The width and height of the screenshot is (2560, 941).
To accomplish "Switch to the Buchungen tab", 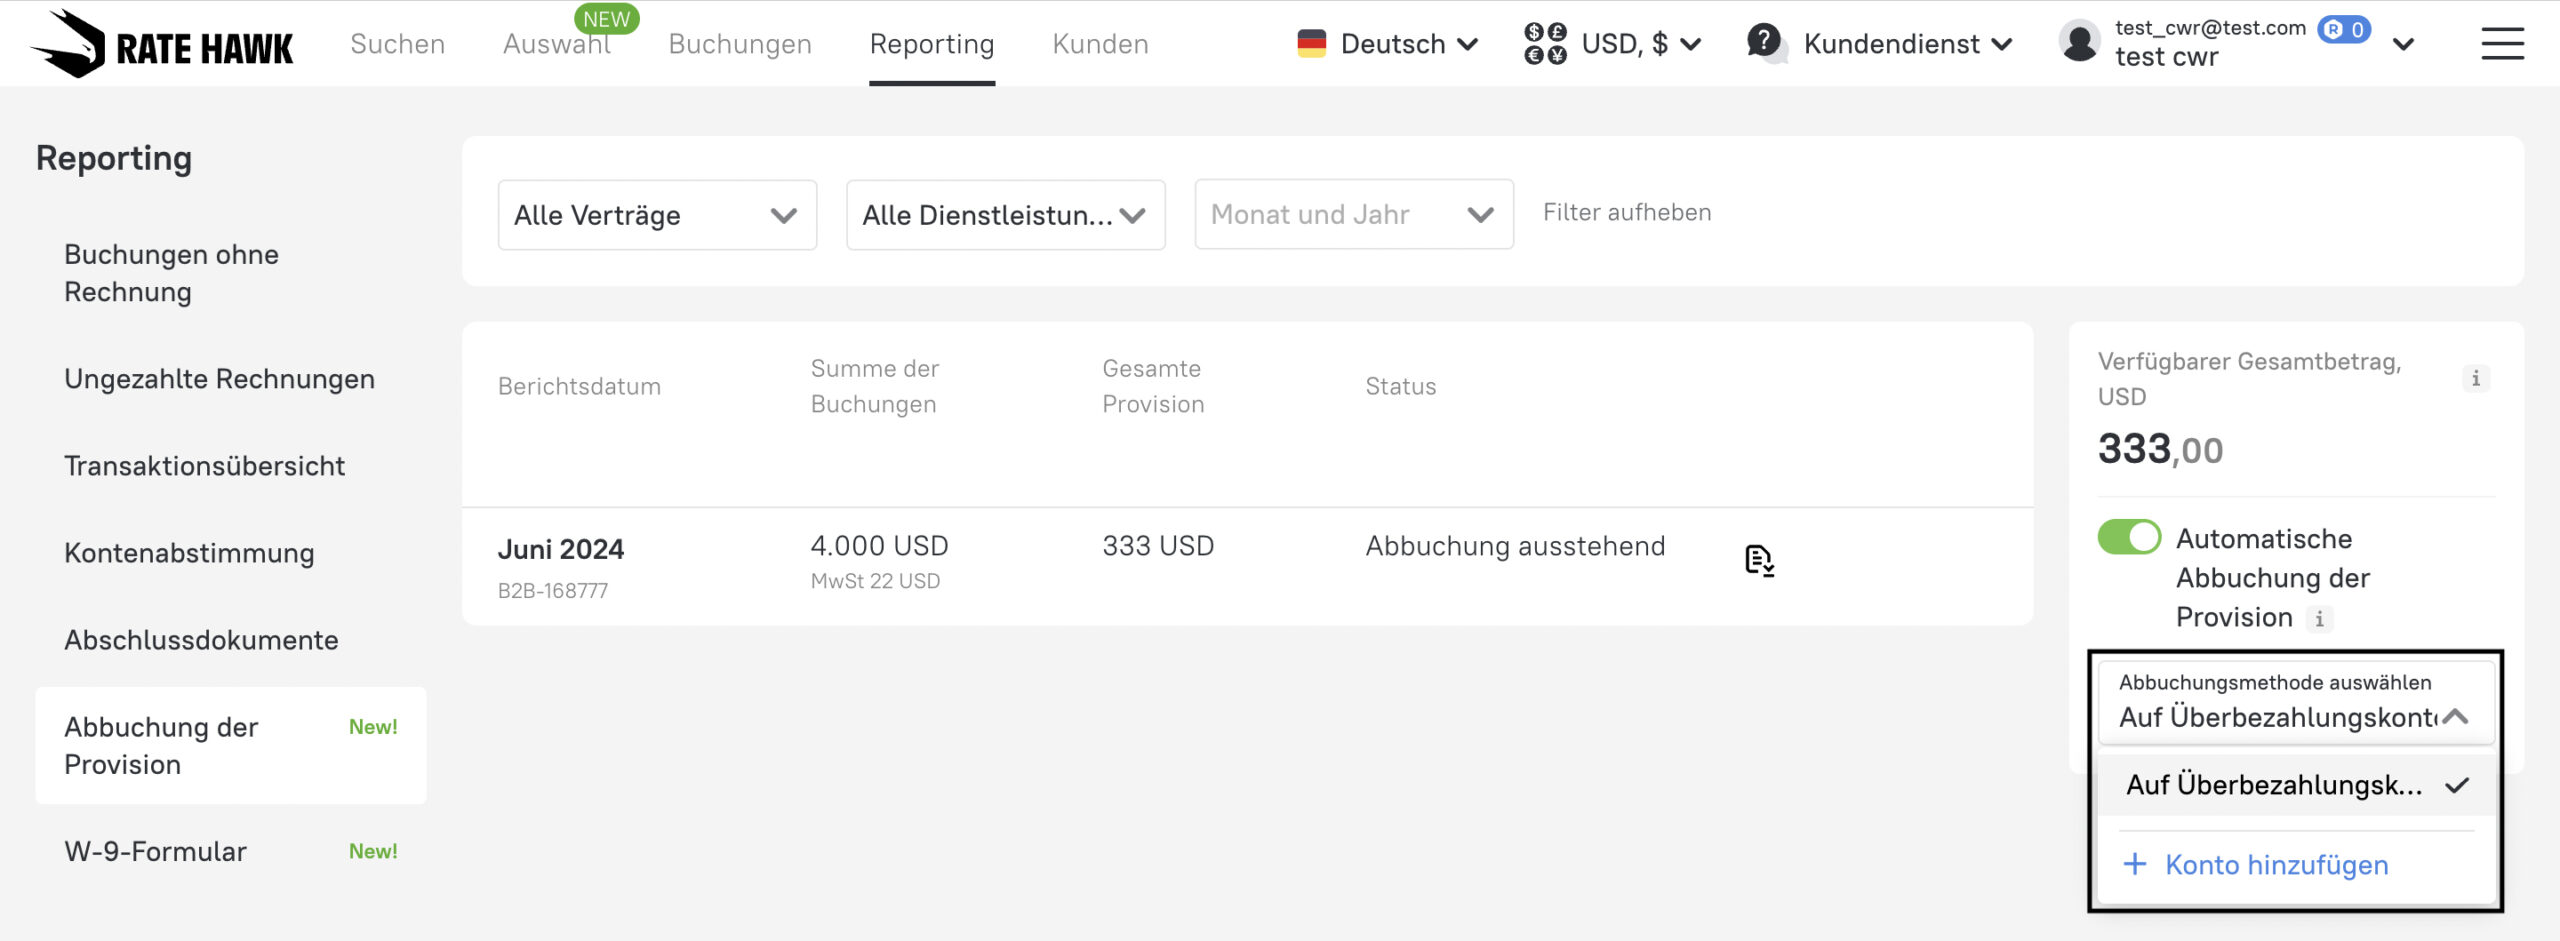I will tap(739, 44).
